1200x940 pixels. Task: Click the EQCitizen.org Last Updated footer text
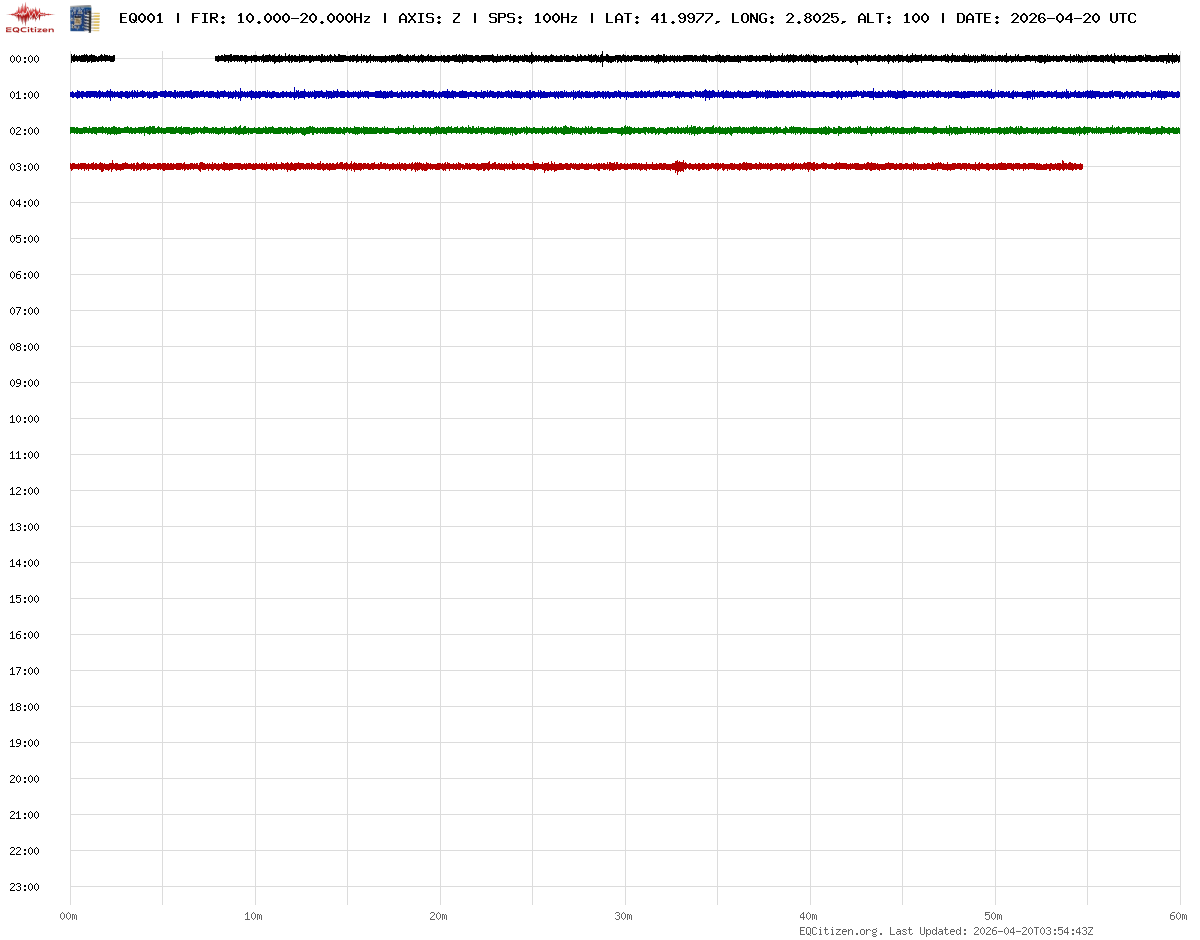[946, 931]
